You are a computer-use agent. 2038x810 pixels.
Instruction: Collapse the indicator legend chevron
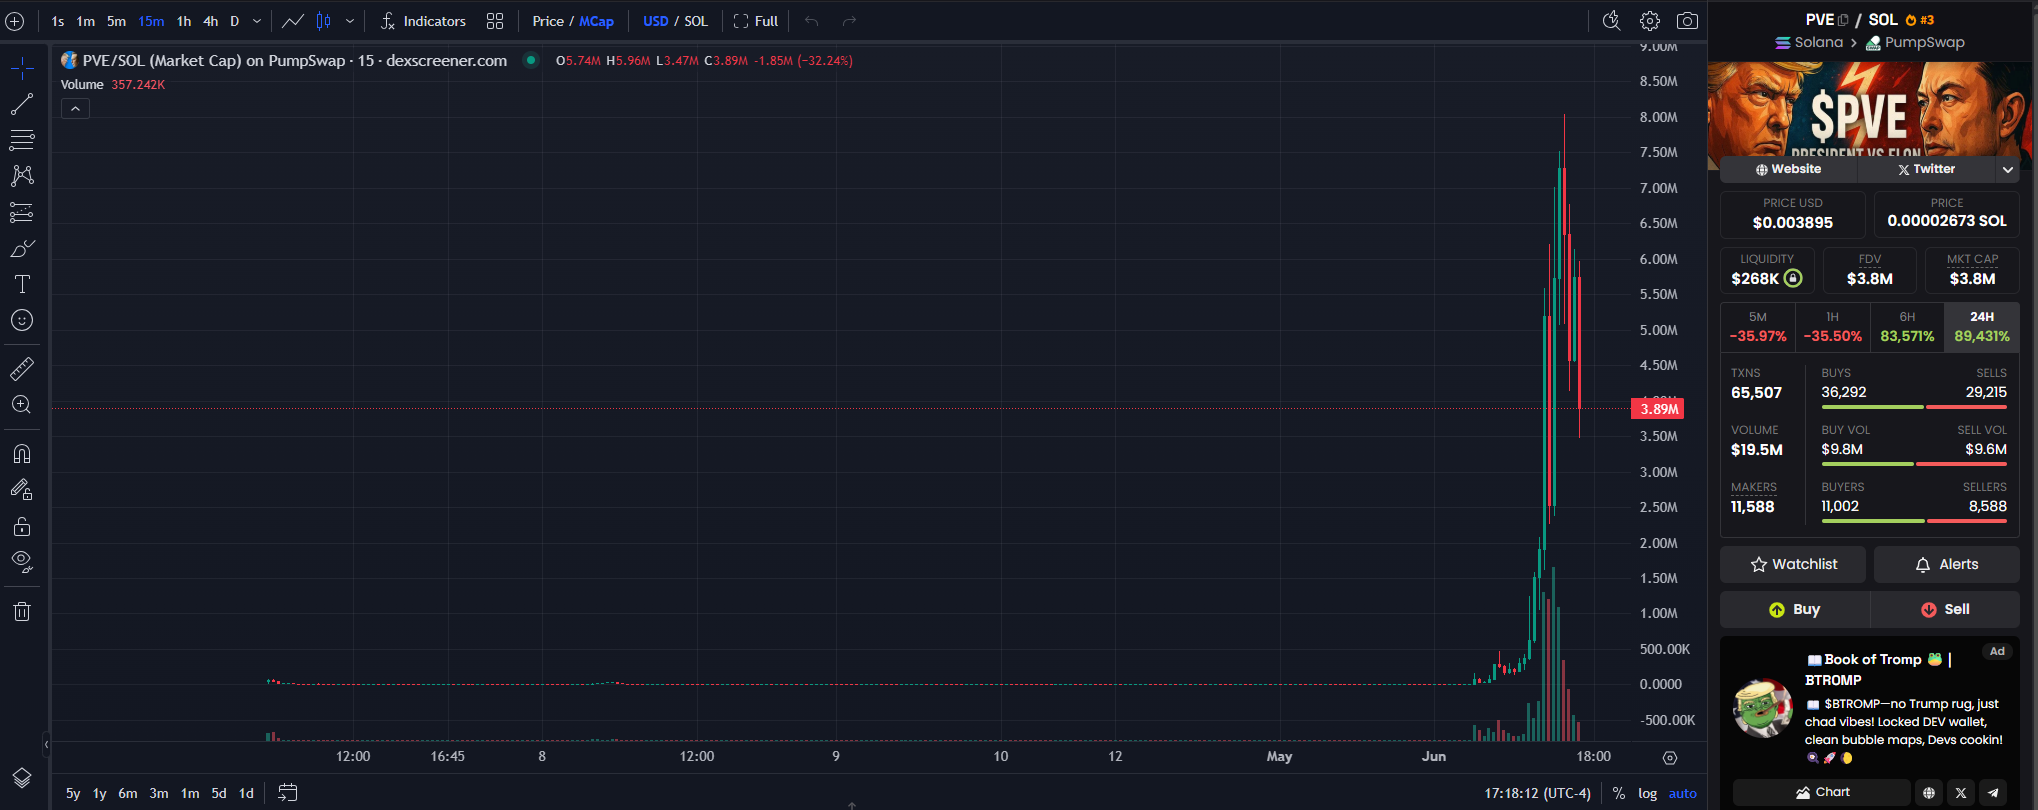tap(75, 109)
